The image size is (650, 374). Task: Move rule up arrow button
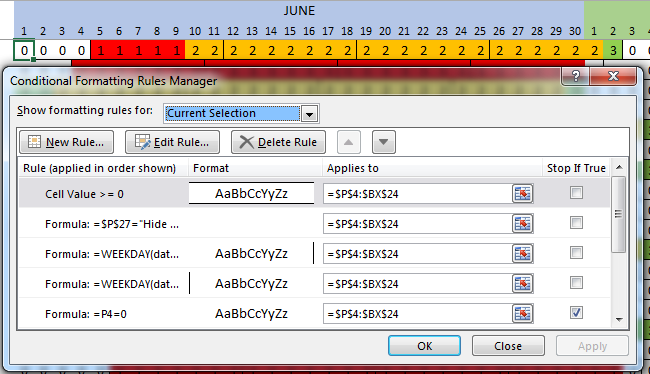[x=349, y=142]
